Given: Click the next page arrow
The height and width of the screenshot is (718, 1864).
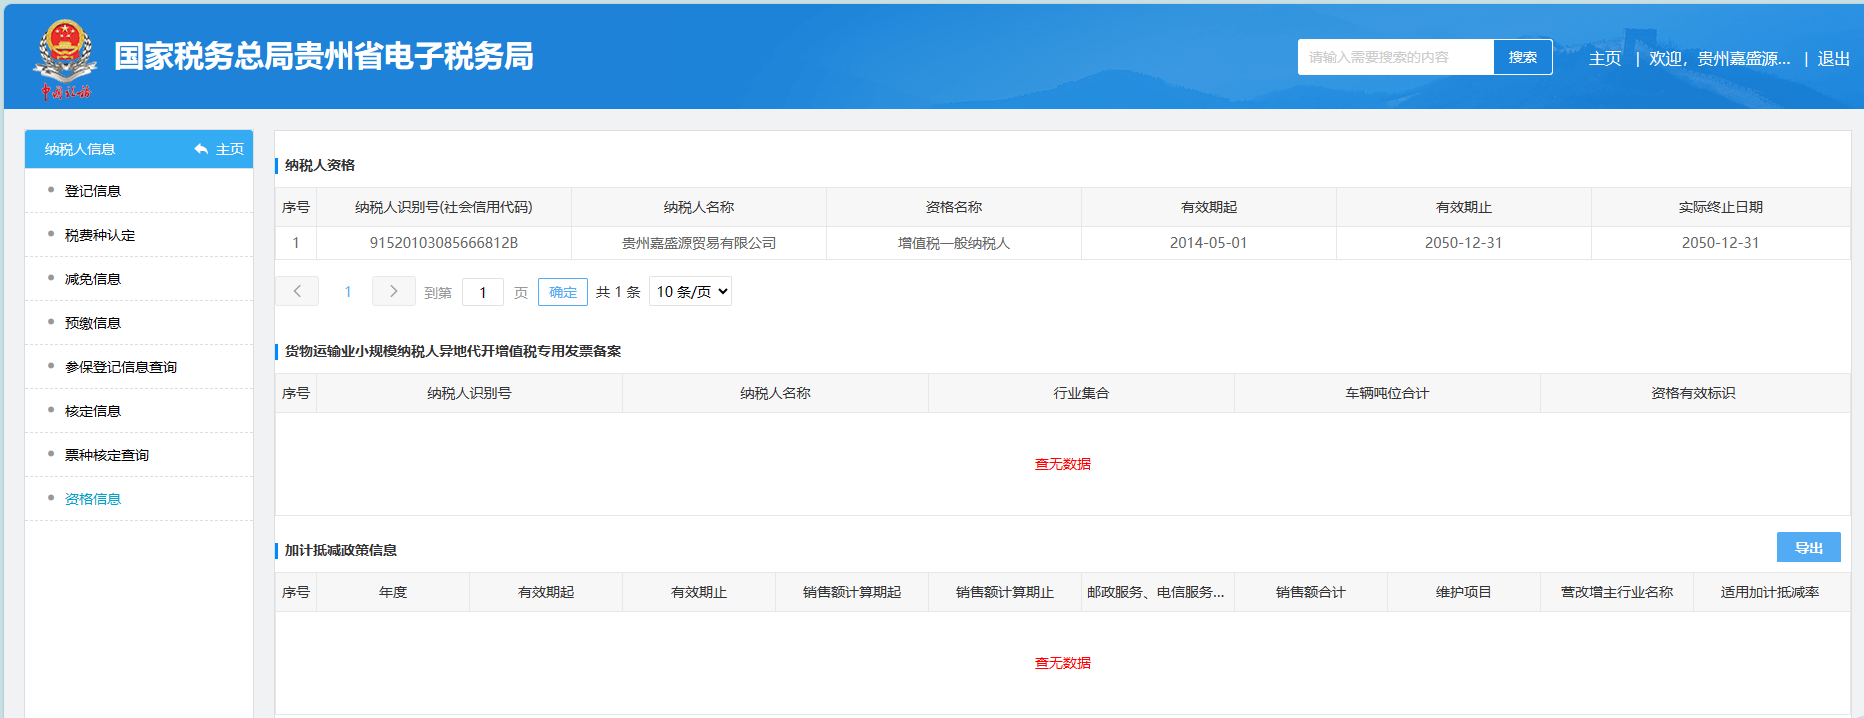Looking at the screenshot, I should click(393, 291).
